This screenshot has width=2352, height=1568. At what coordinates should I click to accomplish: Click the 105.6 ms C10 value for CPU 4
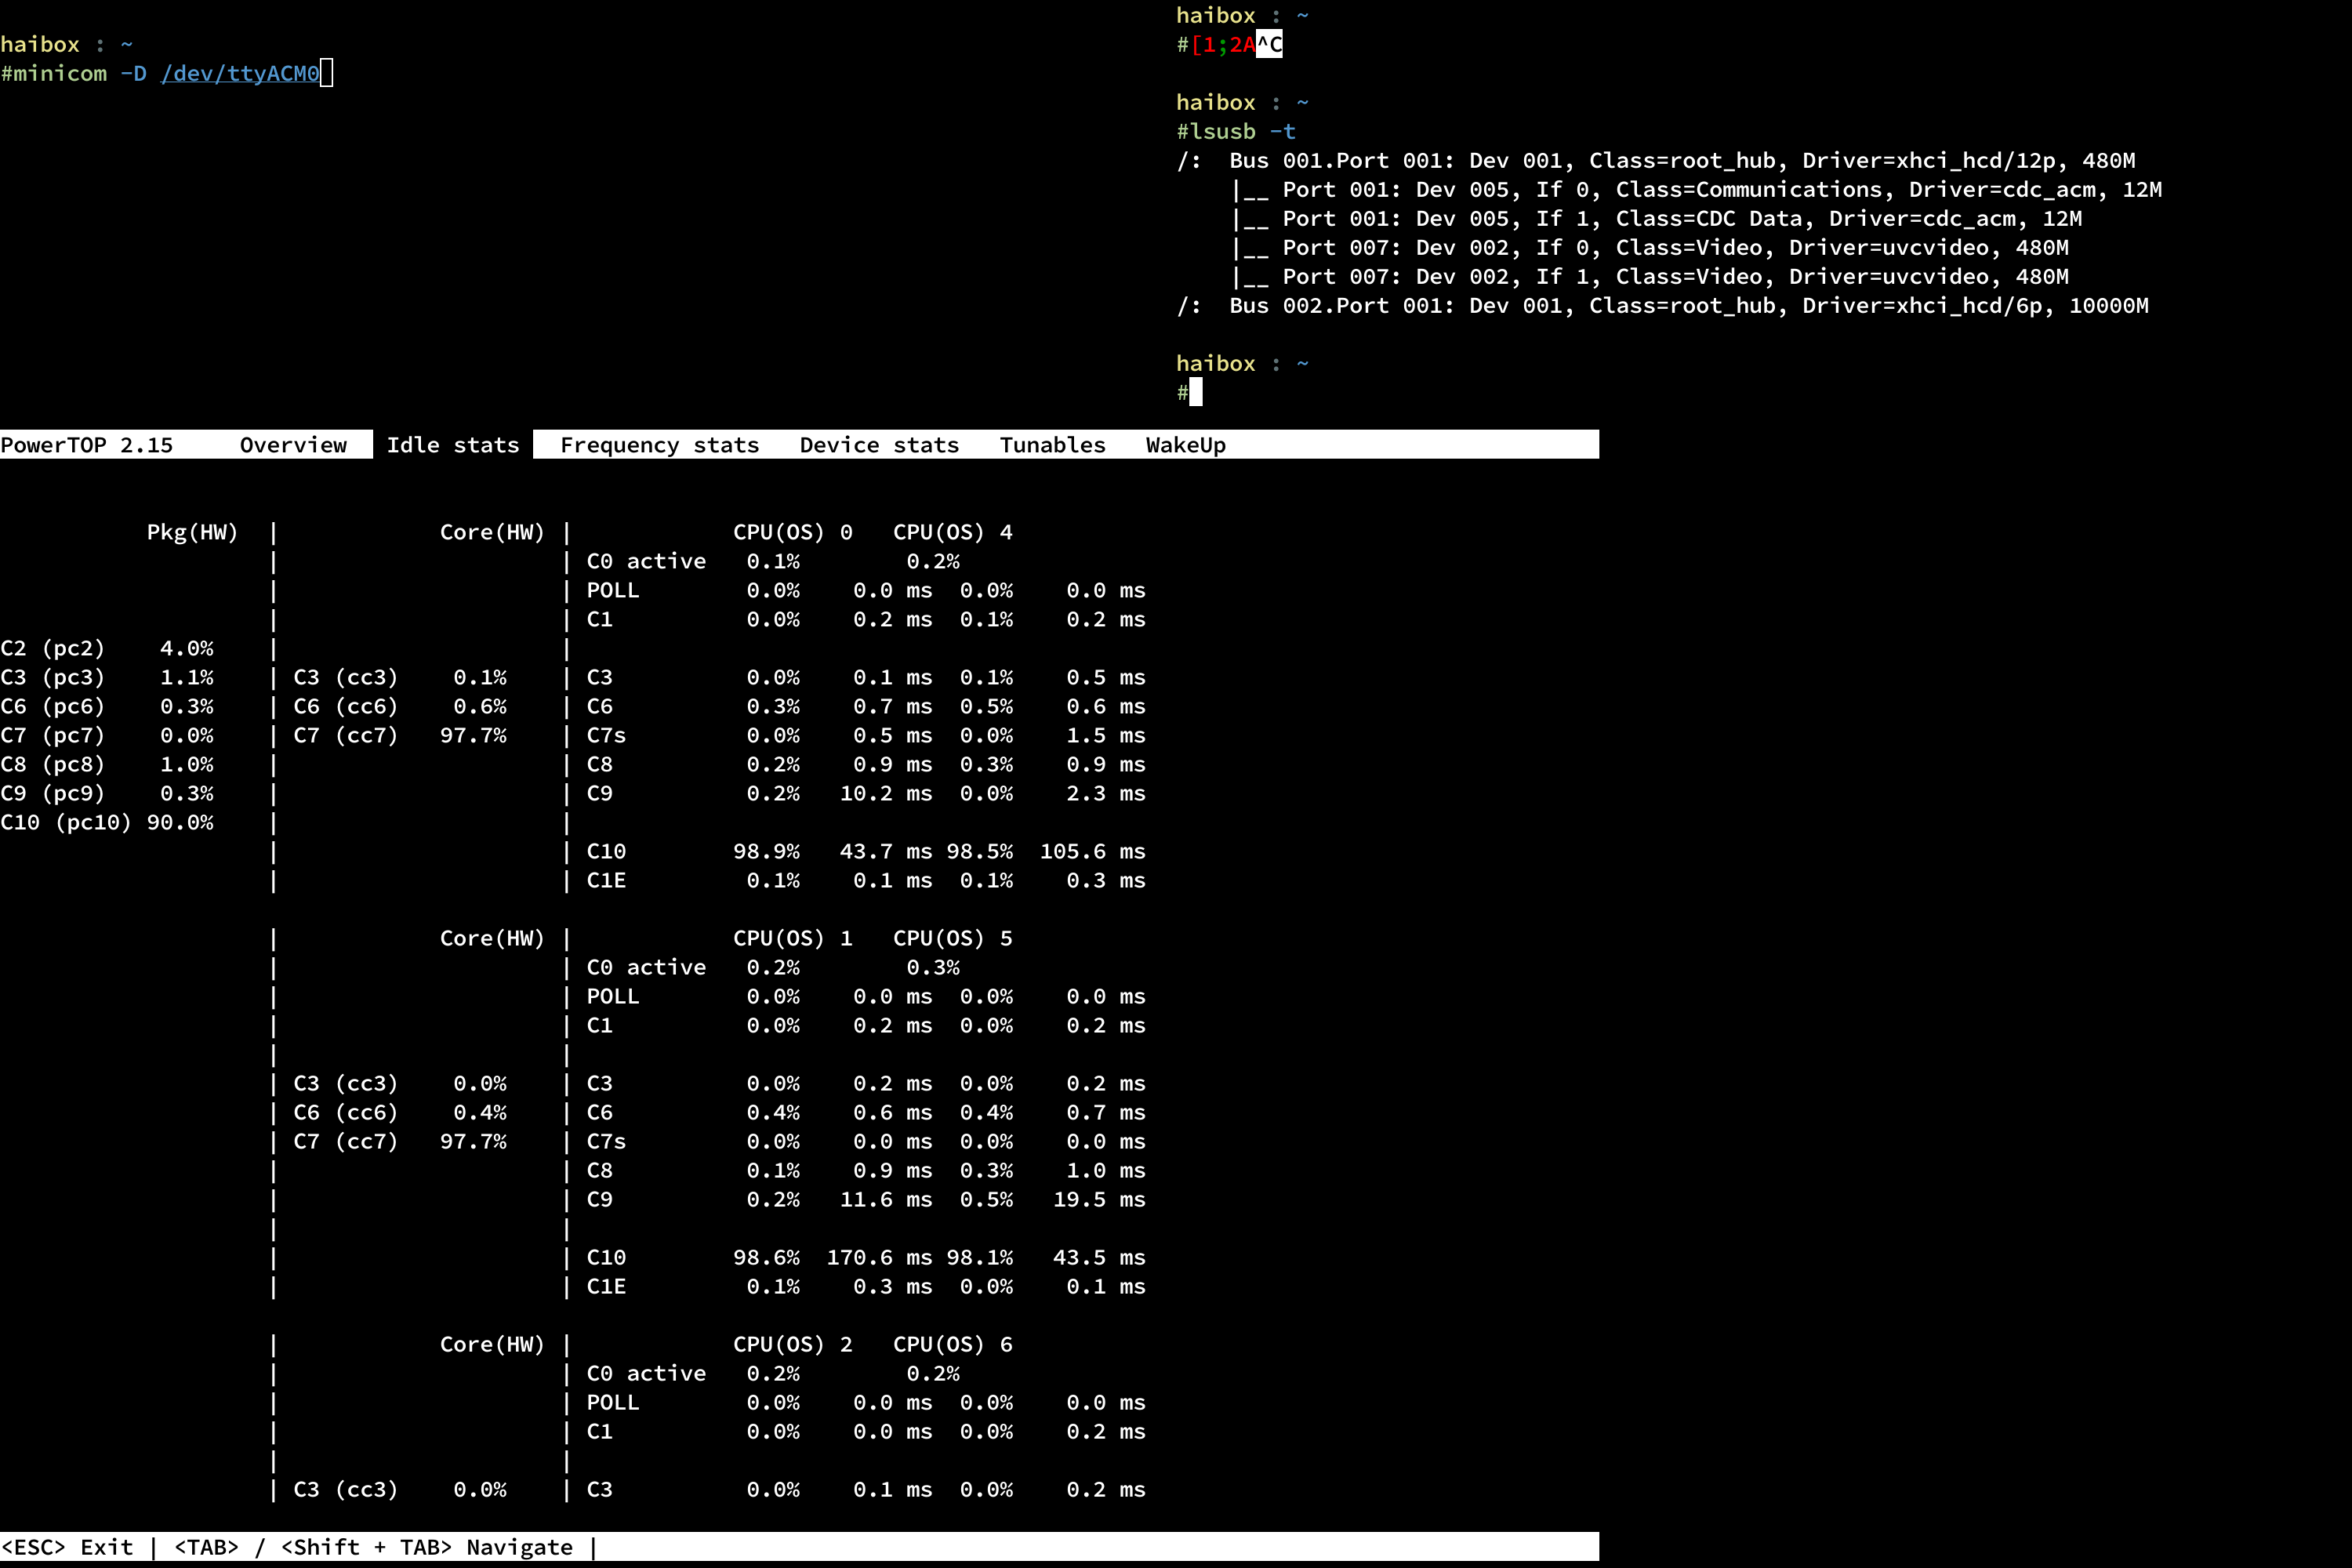click(x=1093, y=851)
